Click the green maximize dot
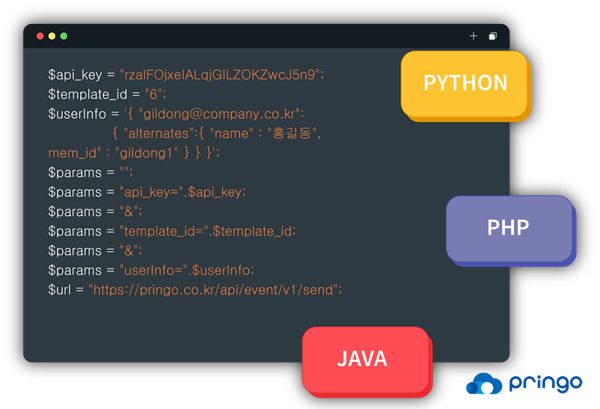 coord(64,36)
